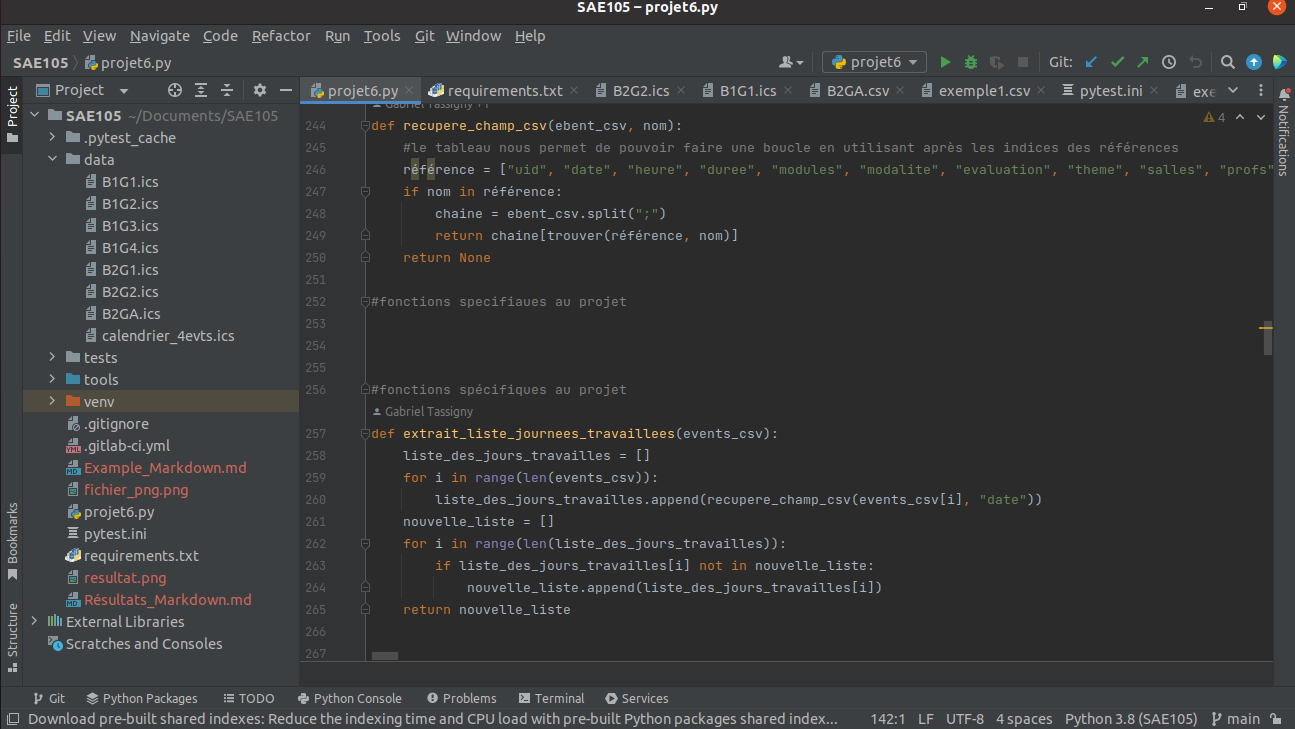The image size is (1295, 729).
Task: Go to previous highlighted error arrow
Action: click(x=1240, y=117)
